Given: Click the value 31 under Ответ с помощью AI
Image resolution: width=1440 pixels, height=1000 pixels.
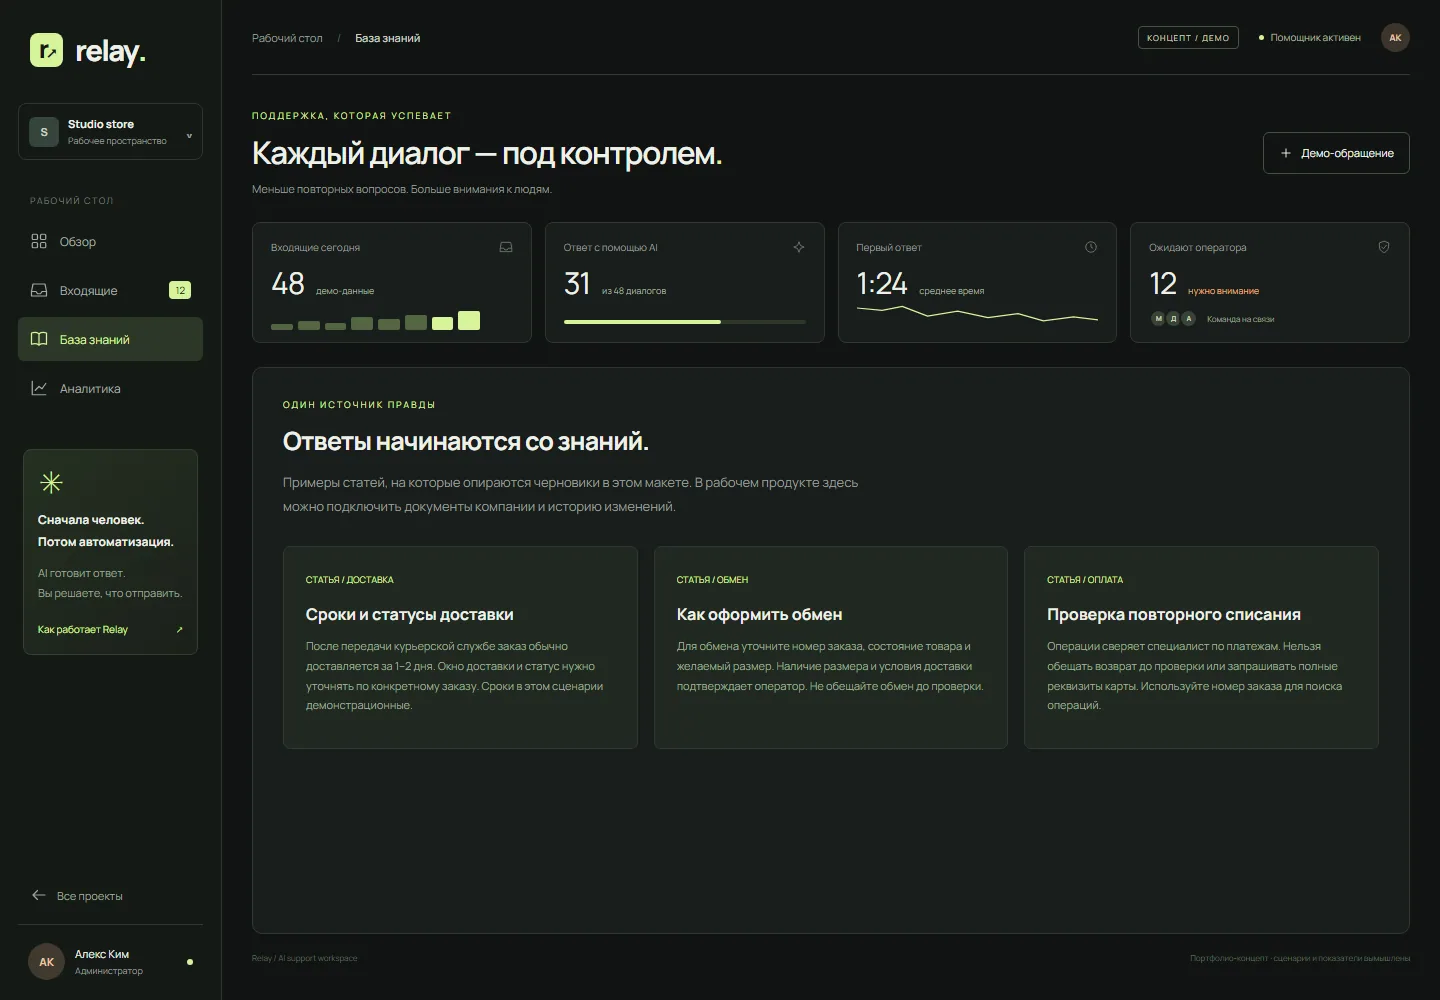Looking at the screenshot, I should click(x=577, y=284).
